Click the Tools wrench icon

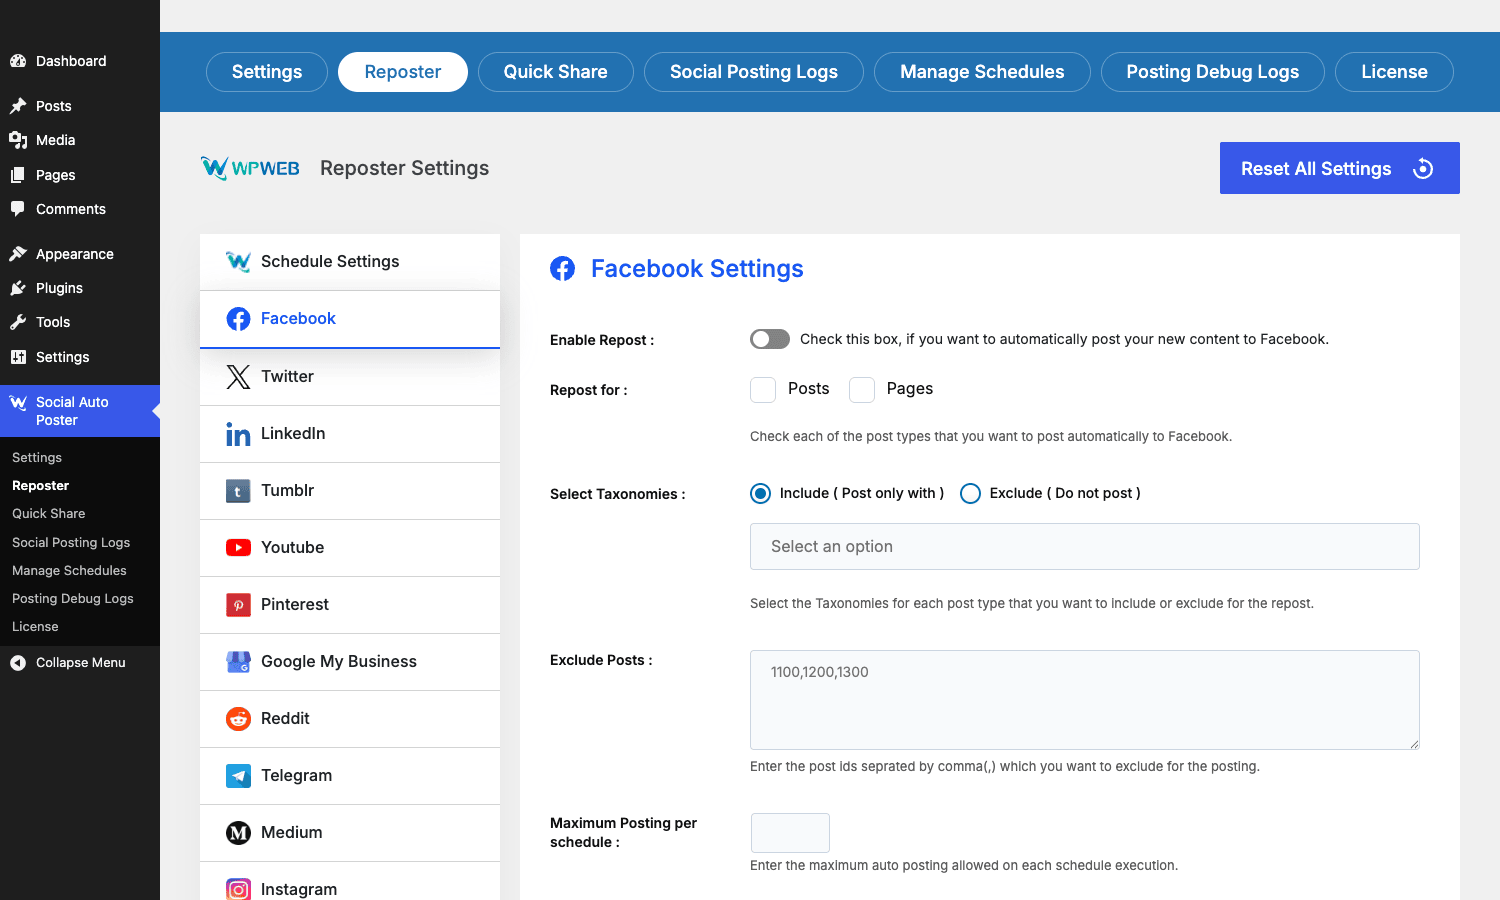(18, 322)
